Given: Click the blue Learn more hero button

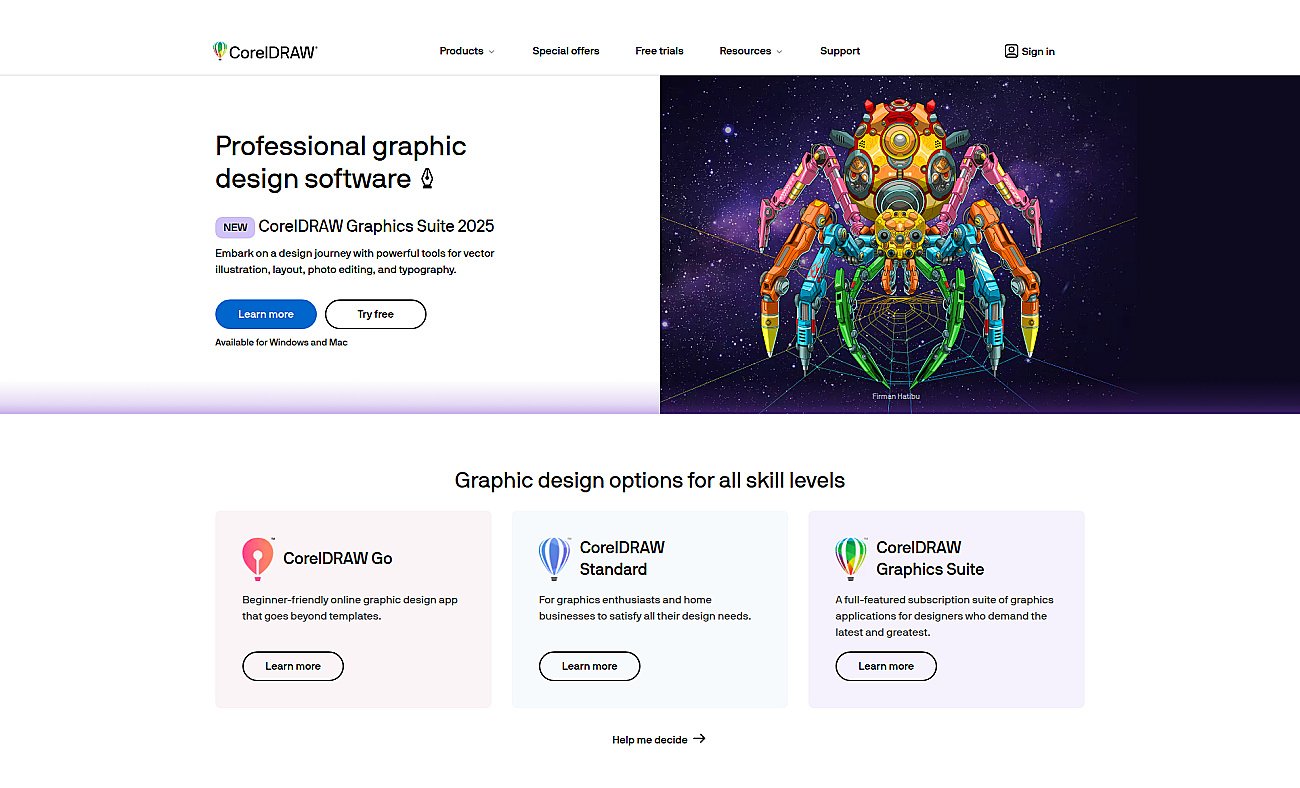Looking at the screenshot, I should (266, 314).
